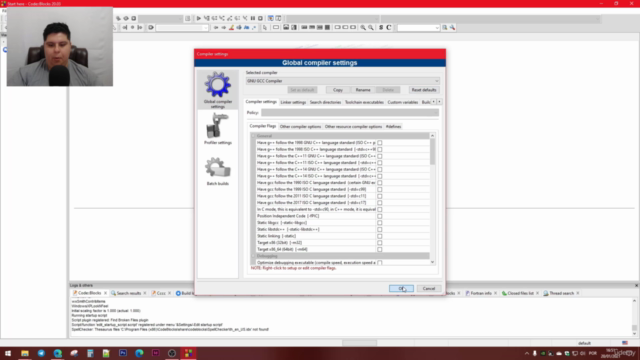This screenshot has width=640, height=360.
Task: Switch to Custom variables tab
Action: [402, 102]
